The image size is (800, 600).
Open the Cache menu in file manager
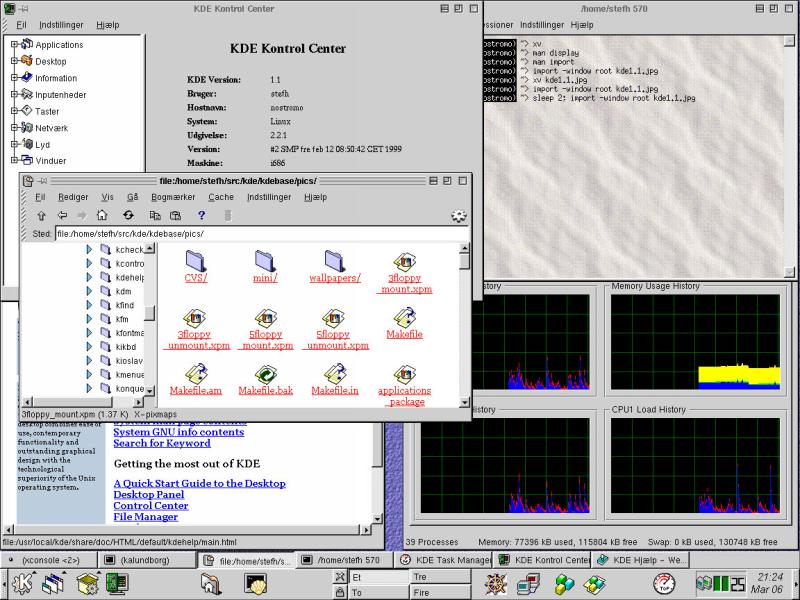coord(221,198)
